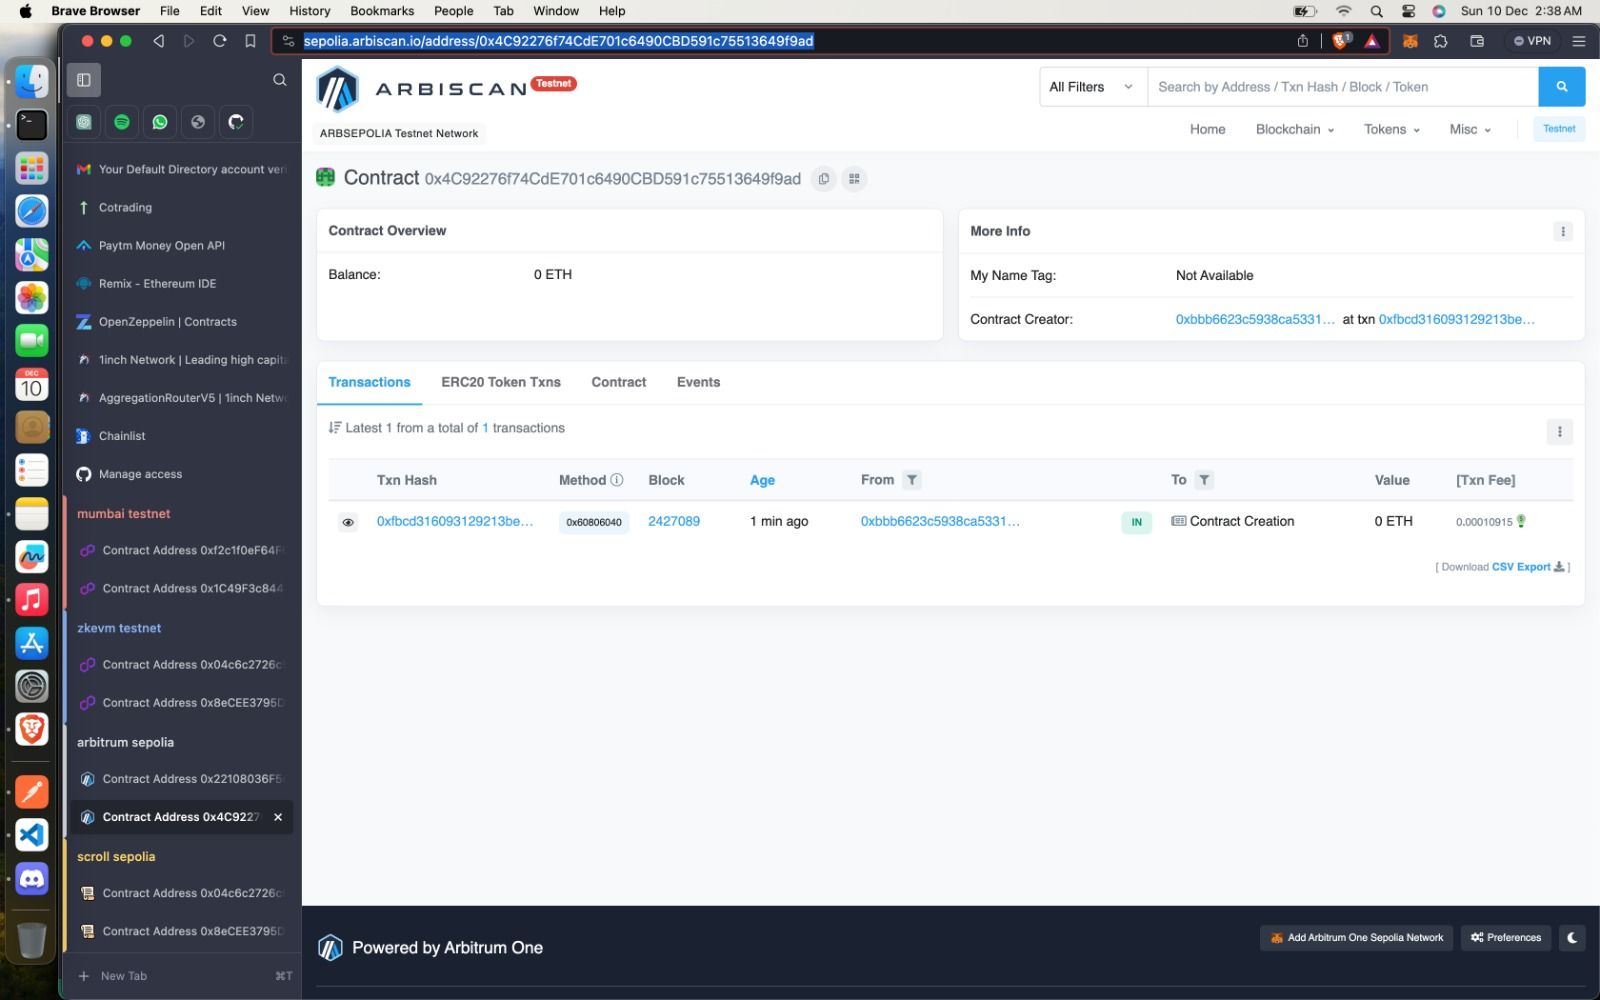This screenshot has width=1600, height=1000.
Task: Open the More Info options menu
Action: tap(1563, 231)
